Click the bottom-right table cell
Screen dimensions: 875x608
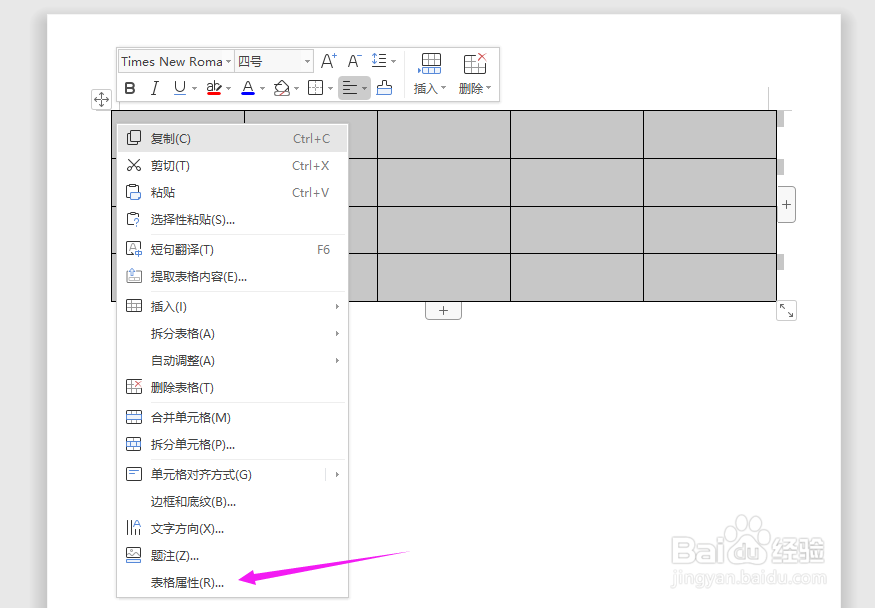[x=710, y=277]
